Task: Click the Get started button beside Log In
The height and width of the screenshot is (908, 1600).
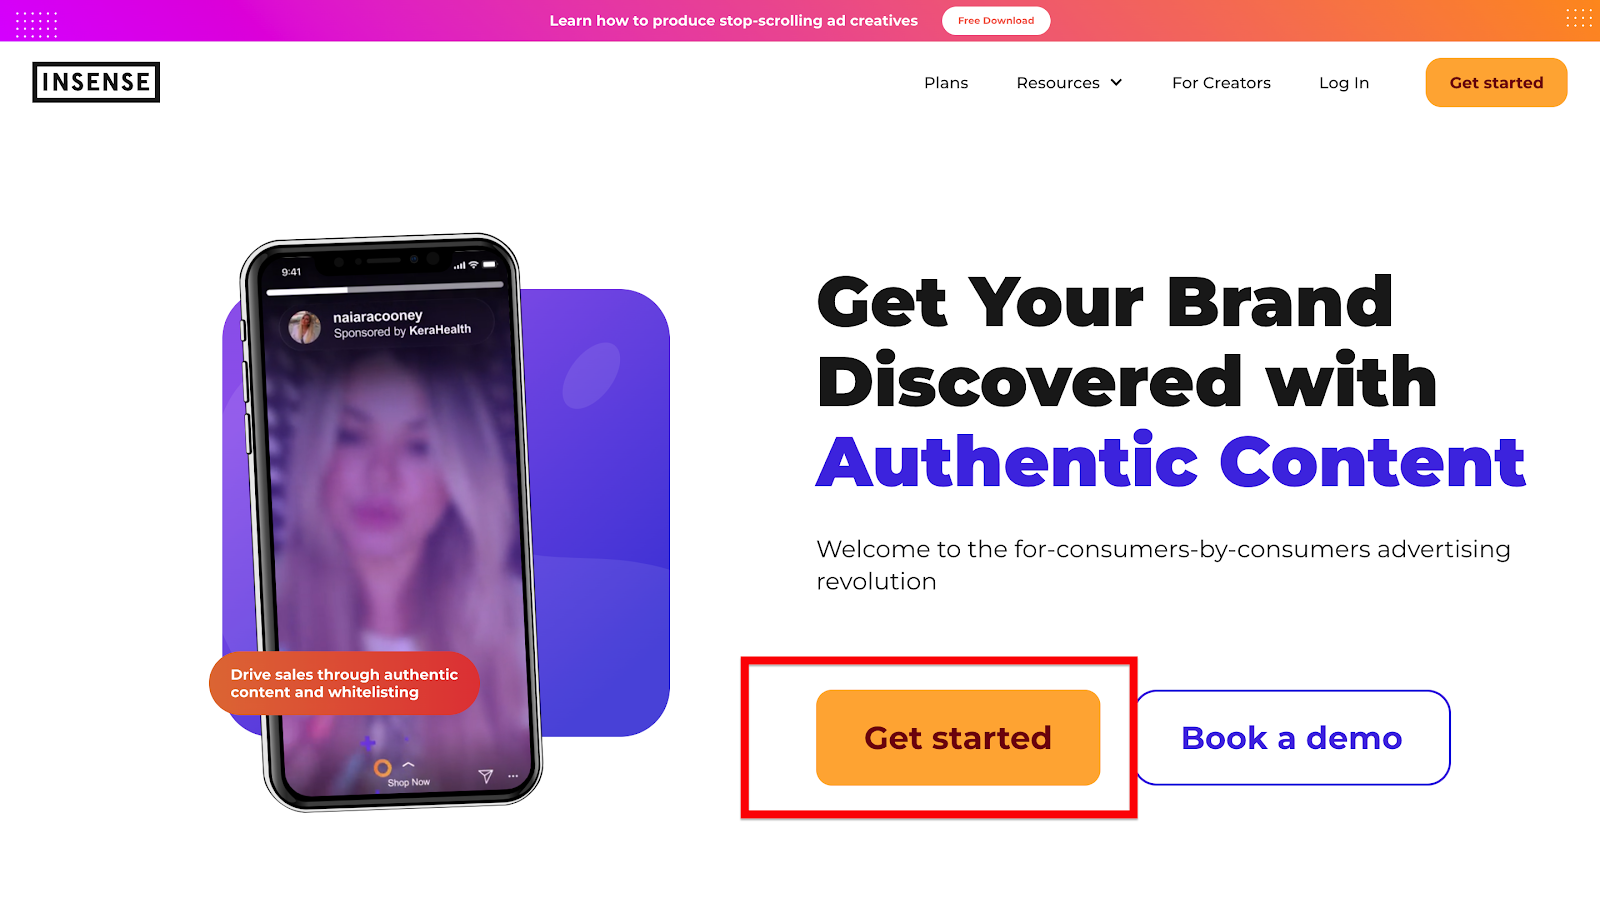Action: pos(1496,83)
